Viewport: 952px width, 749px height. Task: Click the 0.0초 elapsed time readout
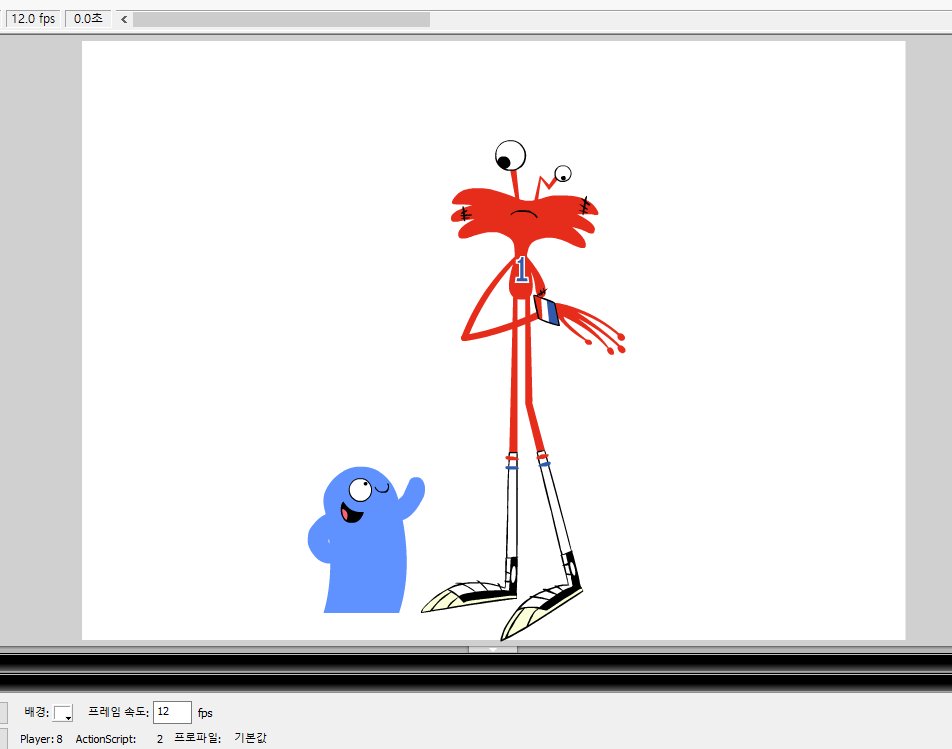click(x=88, y=19)
